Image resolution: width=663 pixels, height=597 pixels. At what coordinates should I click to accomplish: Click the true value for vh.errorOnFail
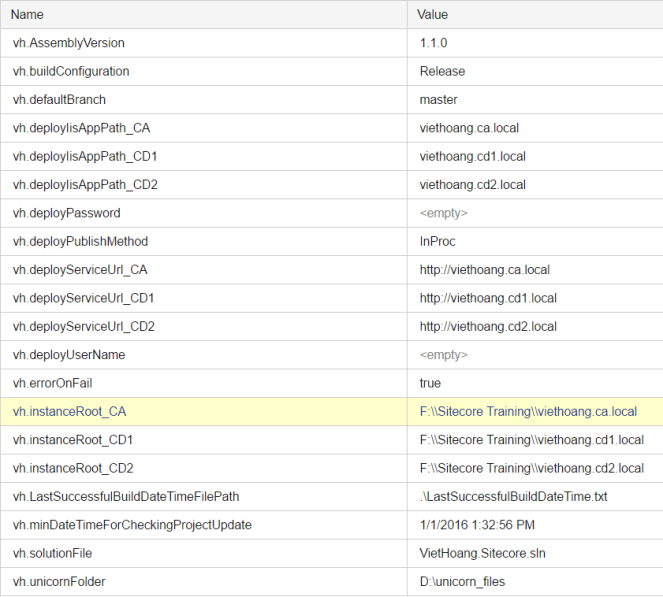click(x=430, y=383)
